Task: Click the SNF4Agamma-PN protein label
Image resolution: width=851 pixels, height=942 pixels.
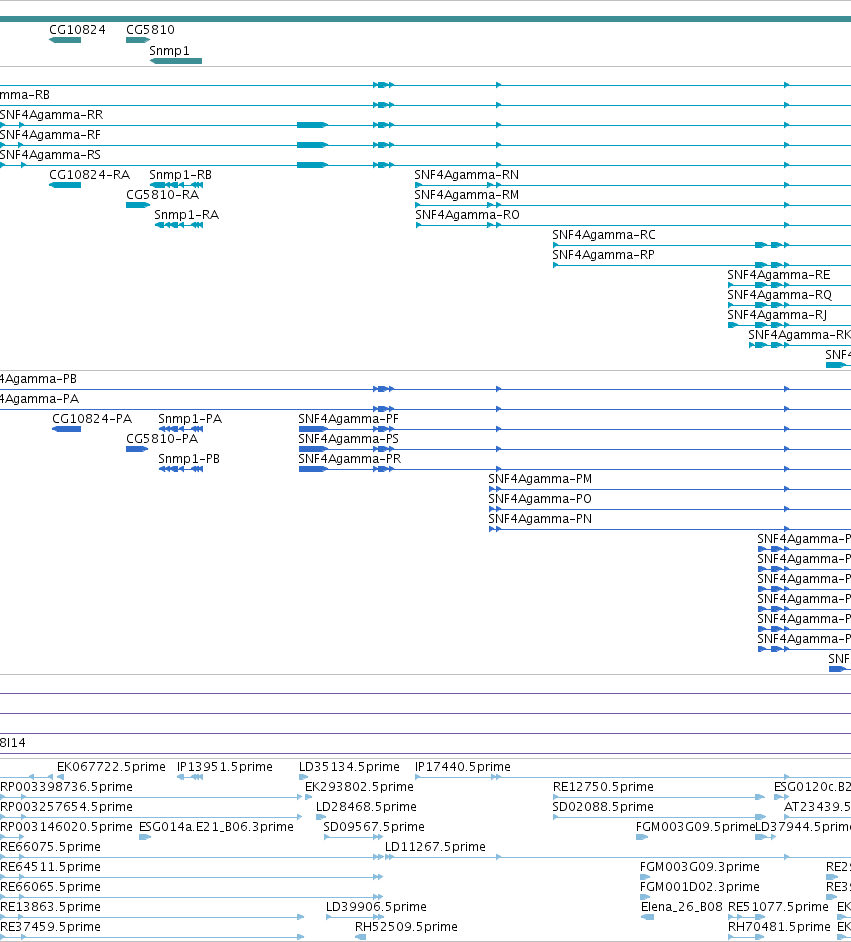Action: (x=540, y=518)
